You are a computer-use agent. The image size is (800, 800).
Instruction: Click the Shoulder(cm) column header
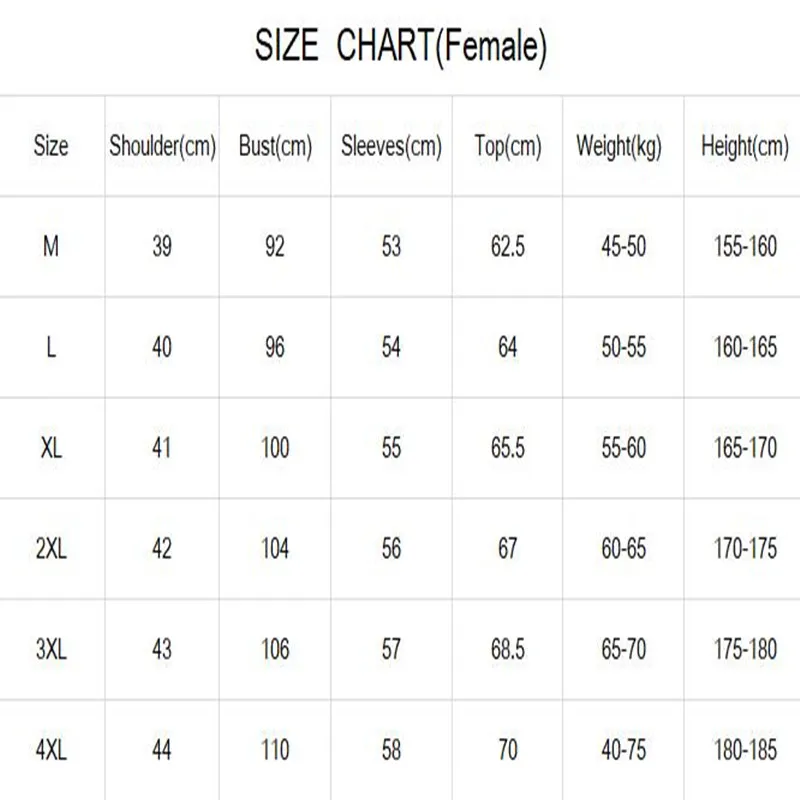[x=162, y=146]
